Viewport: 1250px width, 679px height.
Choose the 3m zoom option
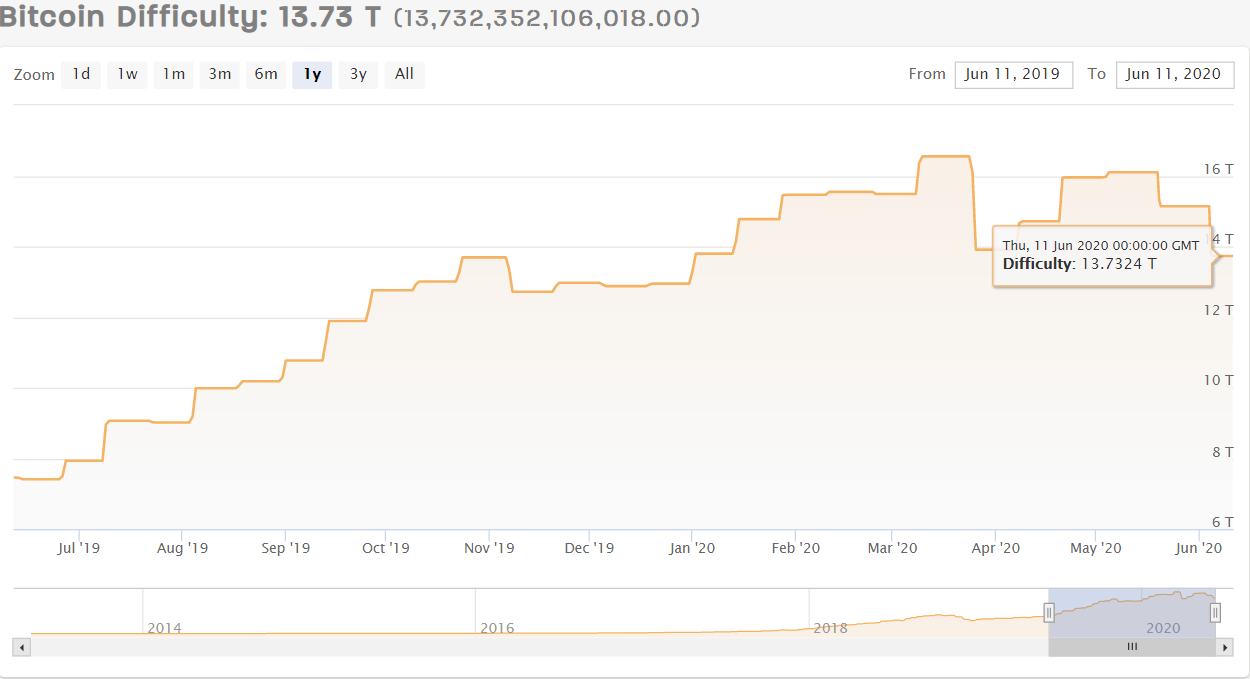click(220, 75)
